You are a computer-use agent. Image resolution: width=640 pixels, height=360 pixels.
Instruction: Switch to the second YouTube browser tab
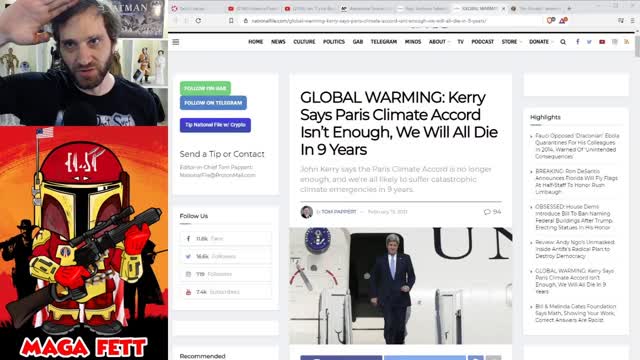(310, 8)
